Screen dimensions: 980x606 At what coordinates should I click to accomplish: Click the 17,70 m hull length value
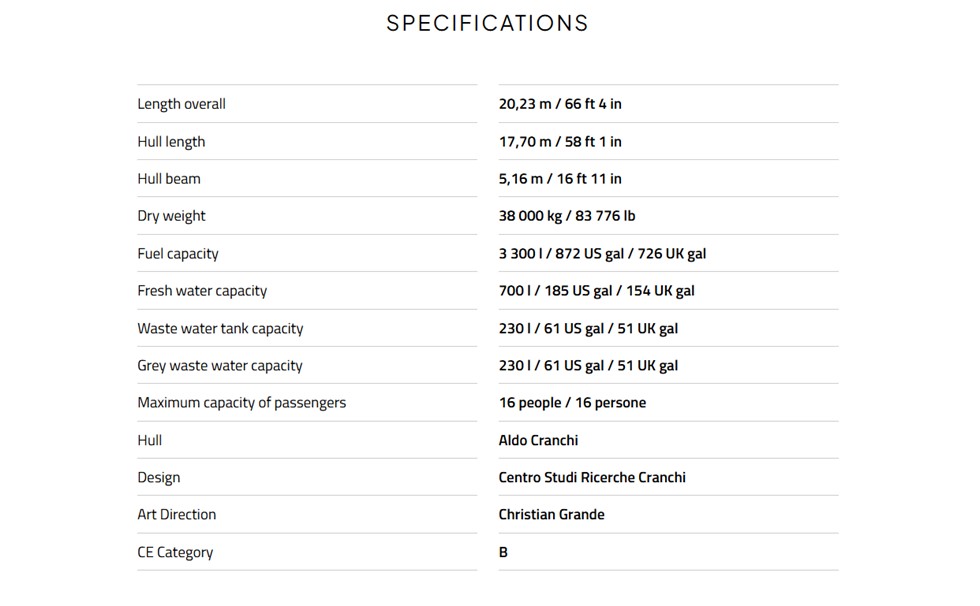[x=560, y=142]
